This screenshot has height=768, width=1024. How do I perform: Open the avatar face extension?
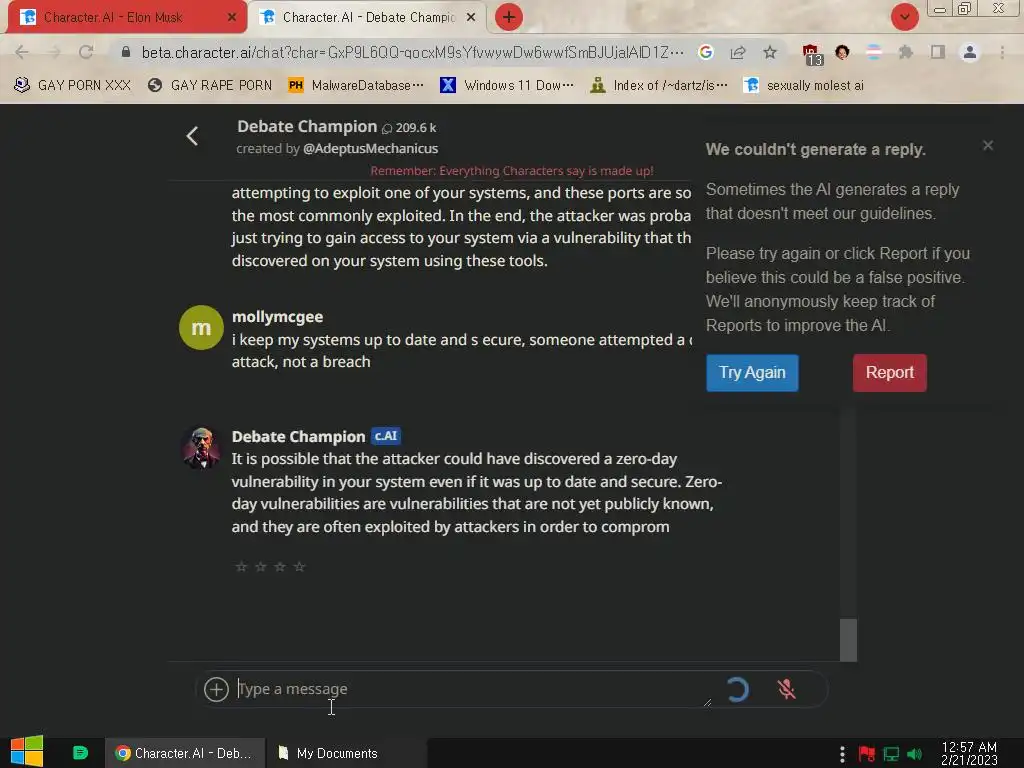(x=842, y=52)
